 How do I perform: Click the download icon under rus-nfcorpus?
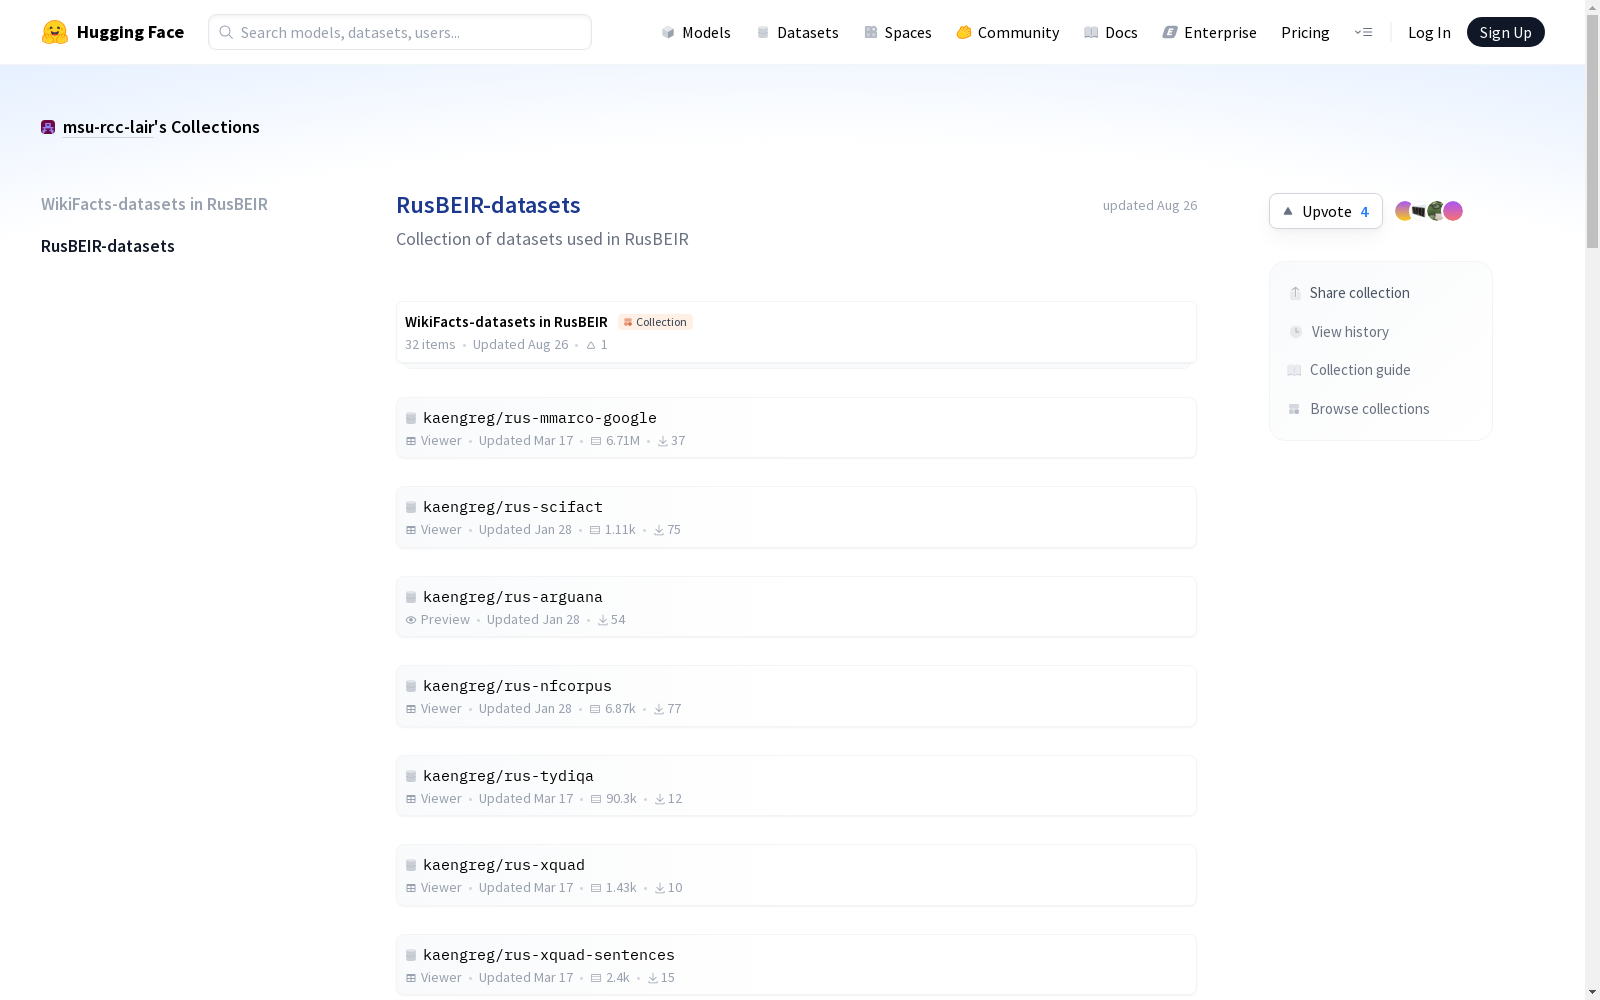(659, 709)
